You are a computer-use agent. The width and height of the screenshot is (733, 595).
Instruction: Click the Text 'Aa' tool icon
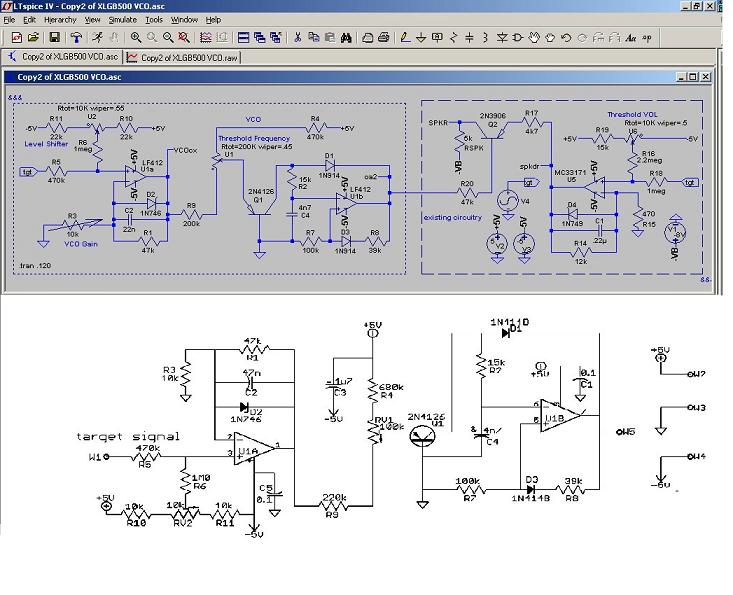click(x=630, y=37)
